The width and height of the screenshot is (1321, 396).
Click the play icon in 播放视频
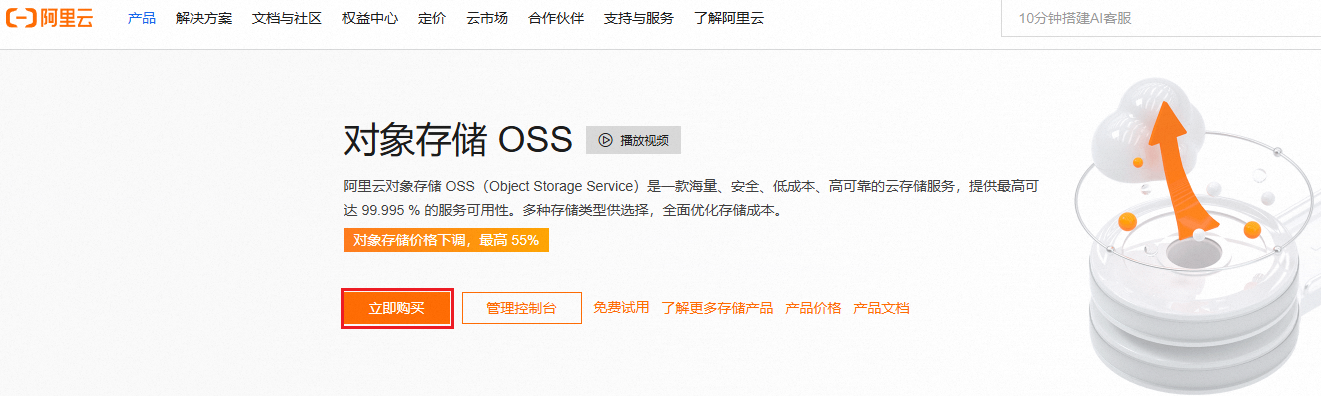605,140
